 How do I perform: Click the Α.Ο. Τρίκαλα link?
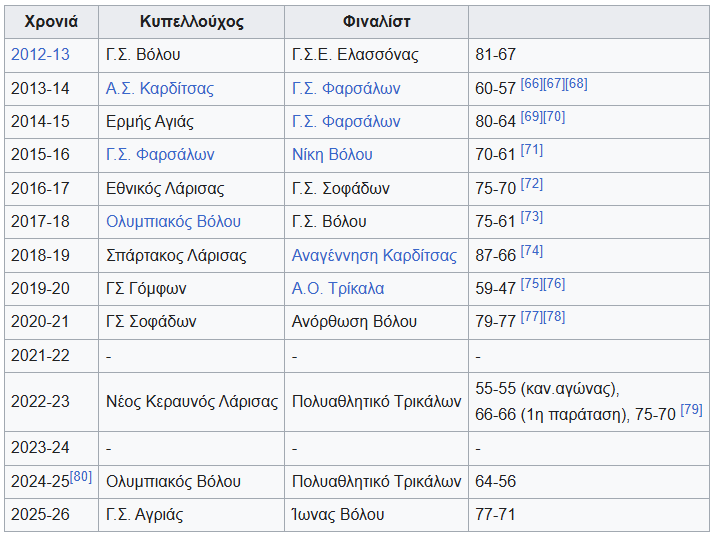tap(338, 288)
